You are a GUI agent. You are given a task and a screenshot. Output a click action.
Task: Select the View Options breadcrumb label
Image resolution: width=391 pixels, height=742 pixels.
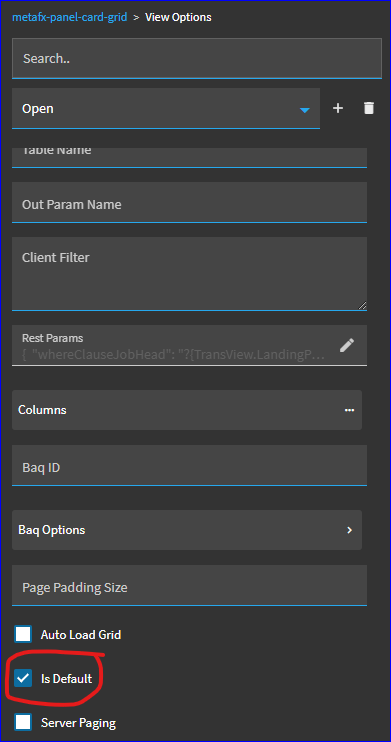(178, 18)
